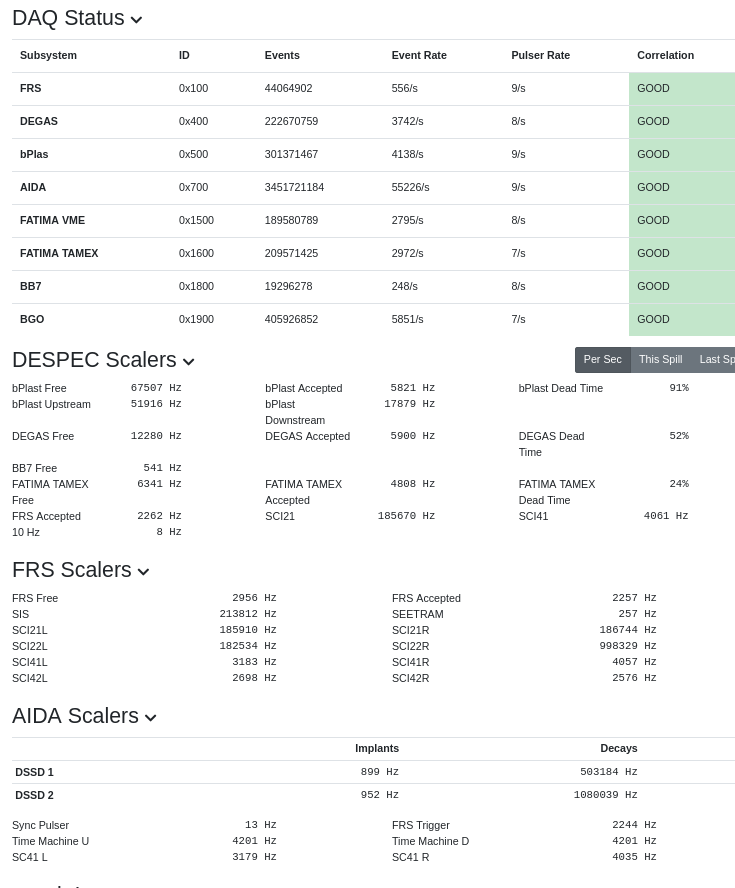Click the FATIMA TAMEX subsystem name

(59, 254)
